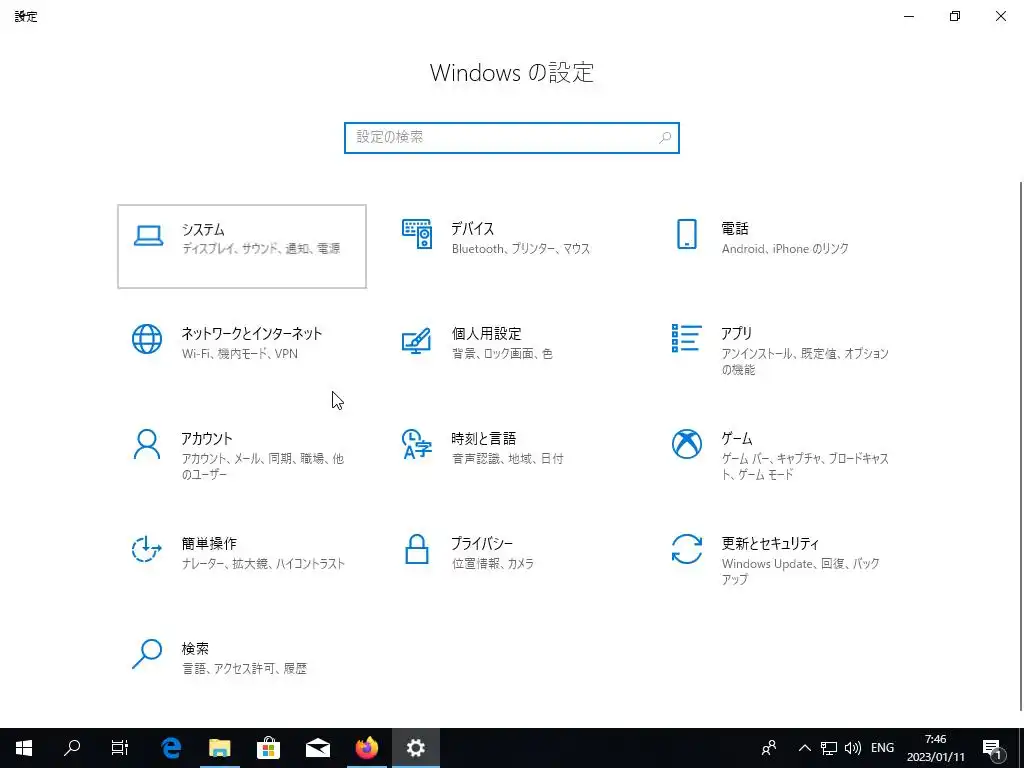Click 'アンインストール、既定値、オプションの機能' description
Viewport: 1024px width, 768px height.
coord(805,361)
